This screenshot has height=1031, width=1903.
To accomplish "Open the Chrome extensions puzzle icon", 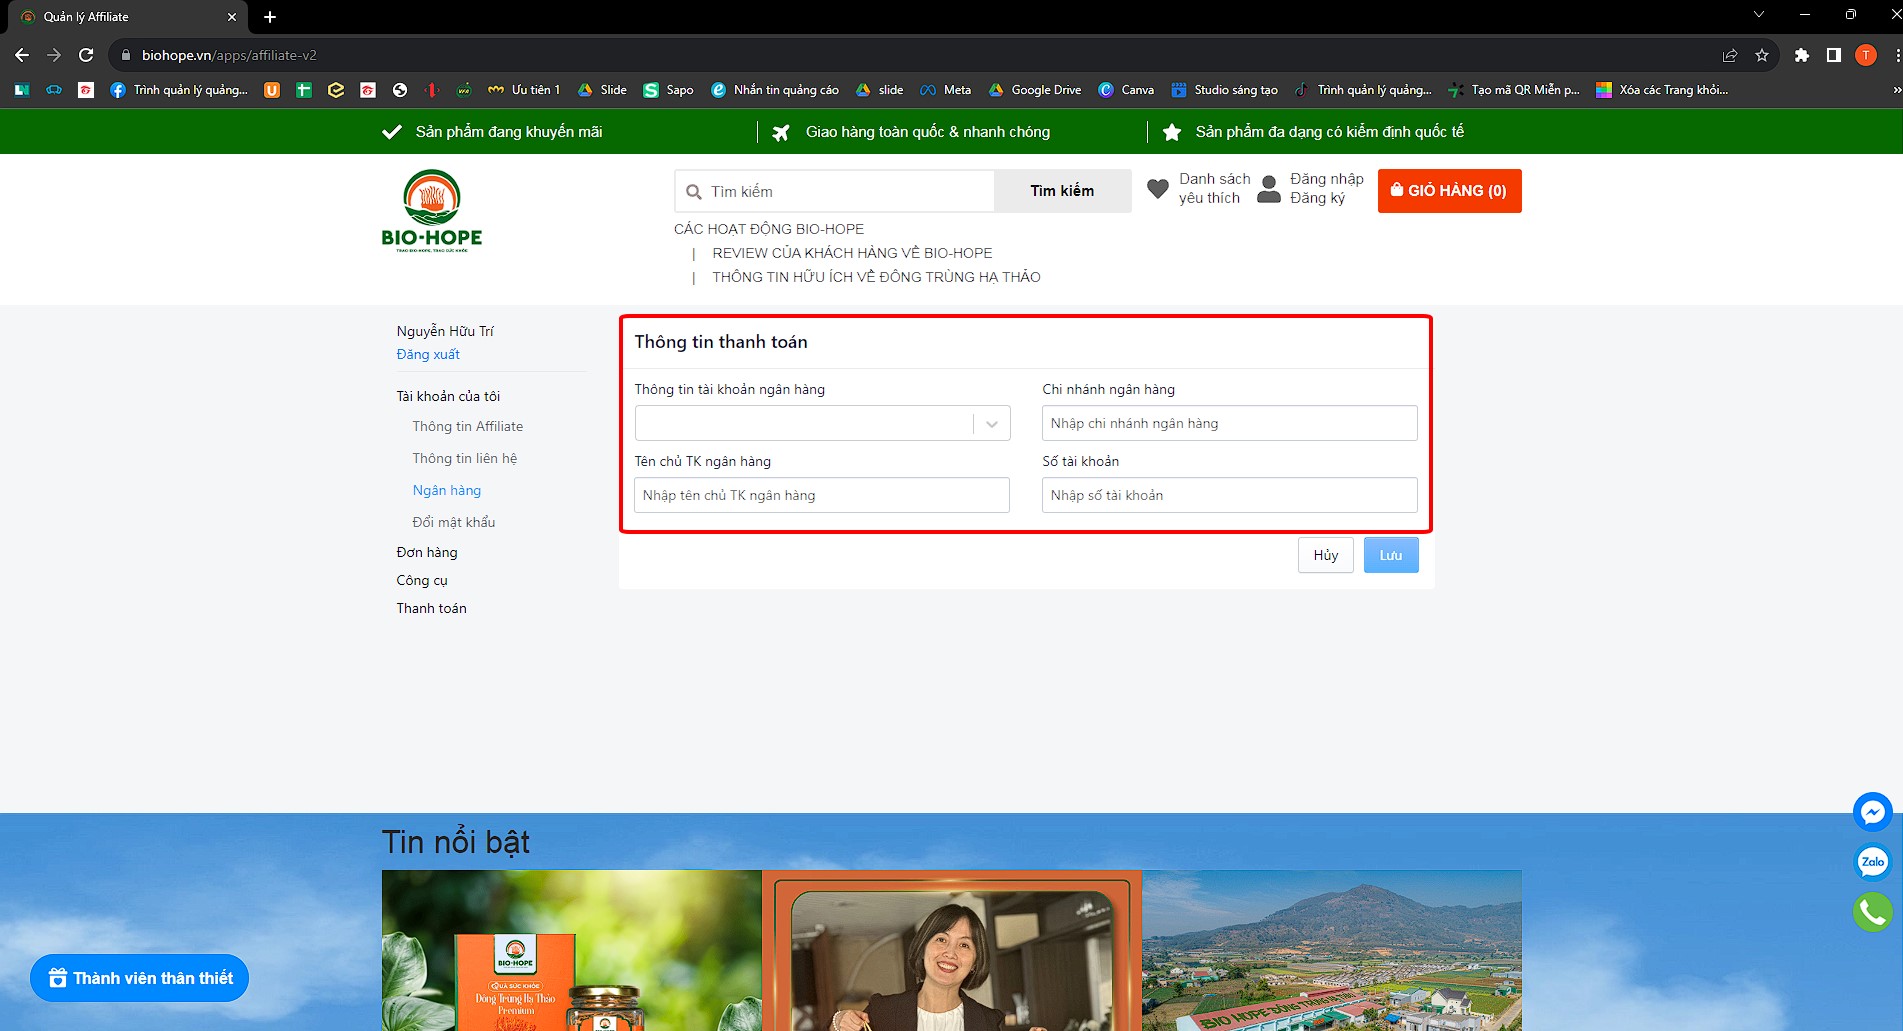I will 1802,55.
